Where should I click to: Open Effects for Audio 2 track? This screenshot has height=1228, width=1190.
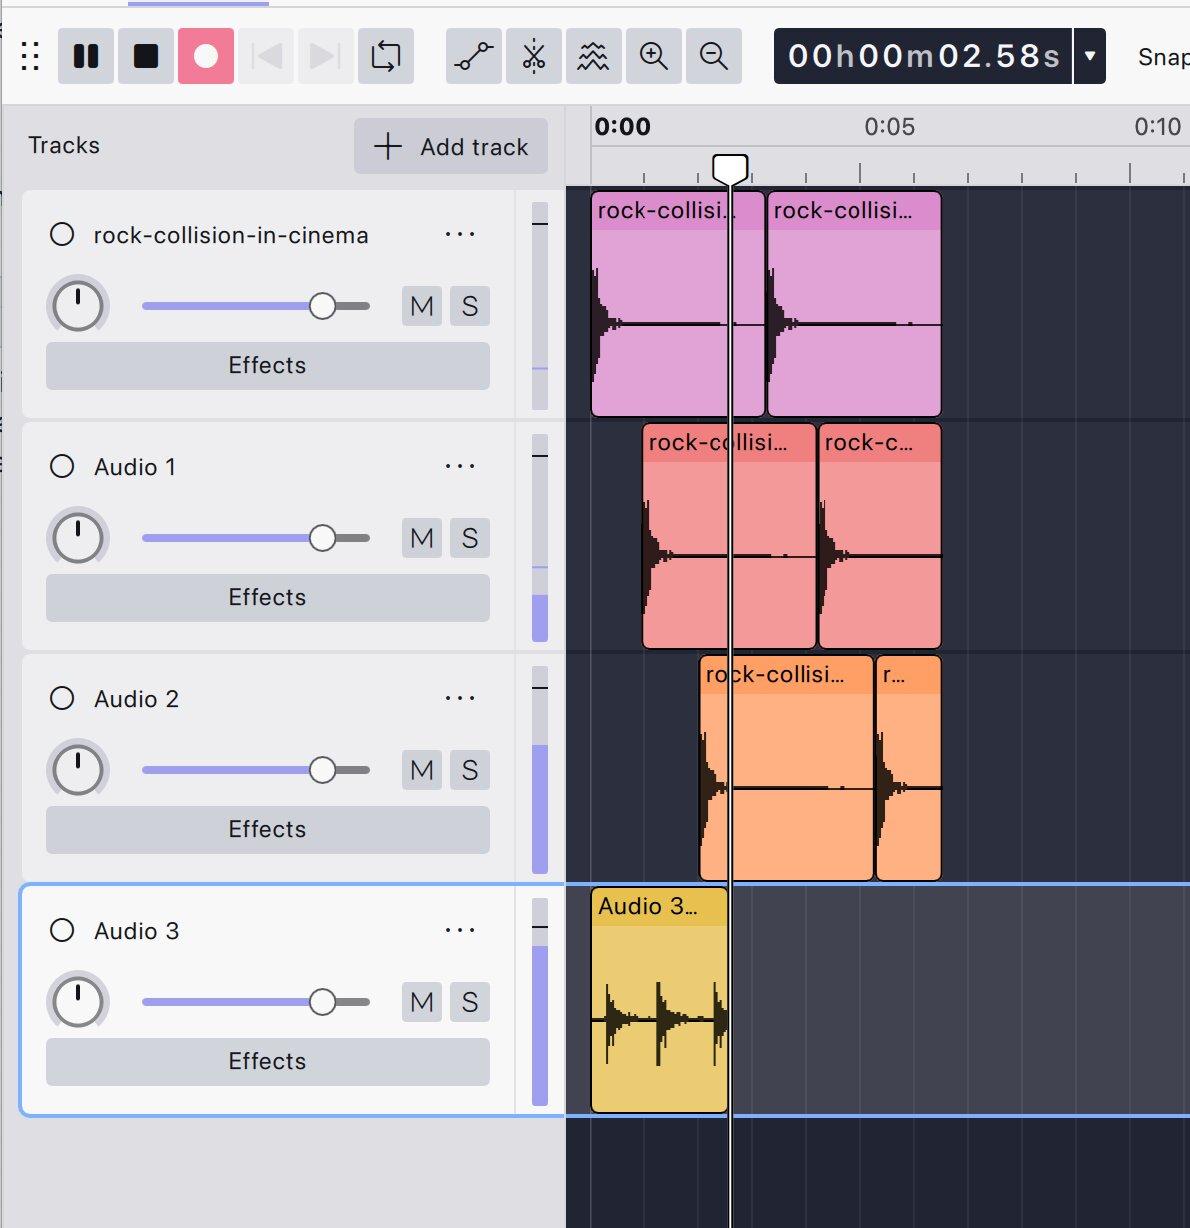coord(268,830)
